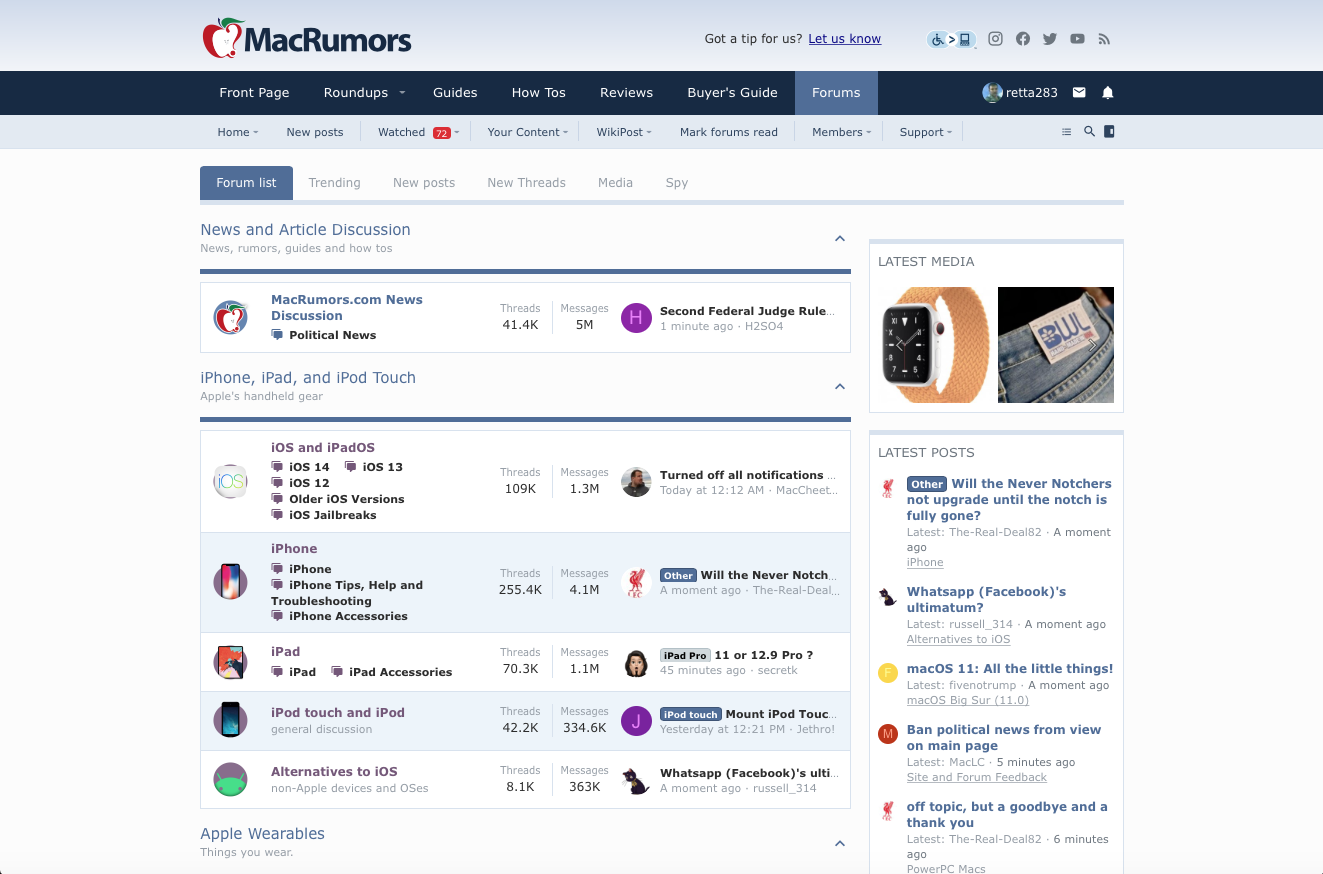1323x874 pixels.
Task: Open the Apple Watch band media thumbnail
Action: coord(934,345)
